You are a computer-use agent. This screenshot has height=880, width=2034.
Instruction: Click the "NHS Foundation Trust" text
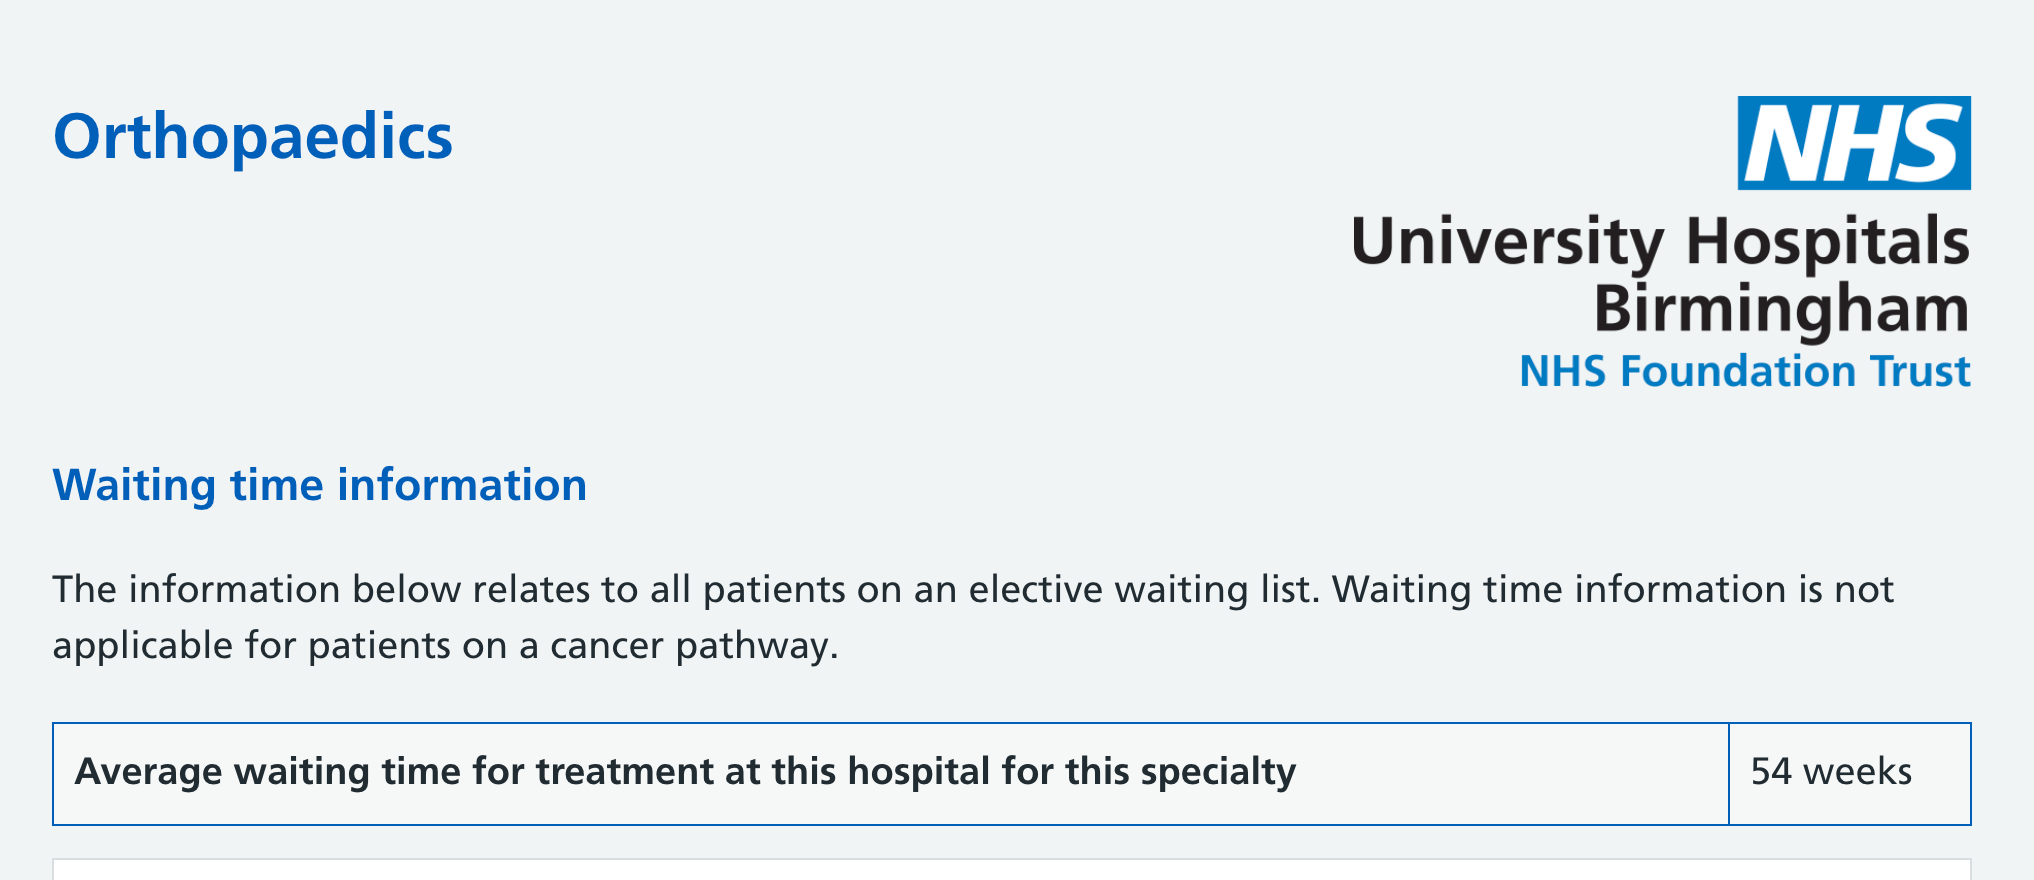tap(1744, 372)
